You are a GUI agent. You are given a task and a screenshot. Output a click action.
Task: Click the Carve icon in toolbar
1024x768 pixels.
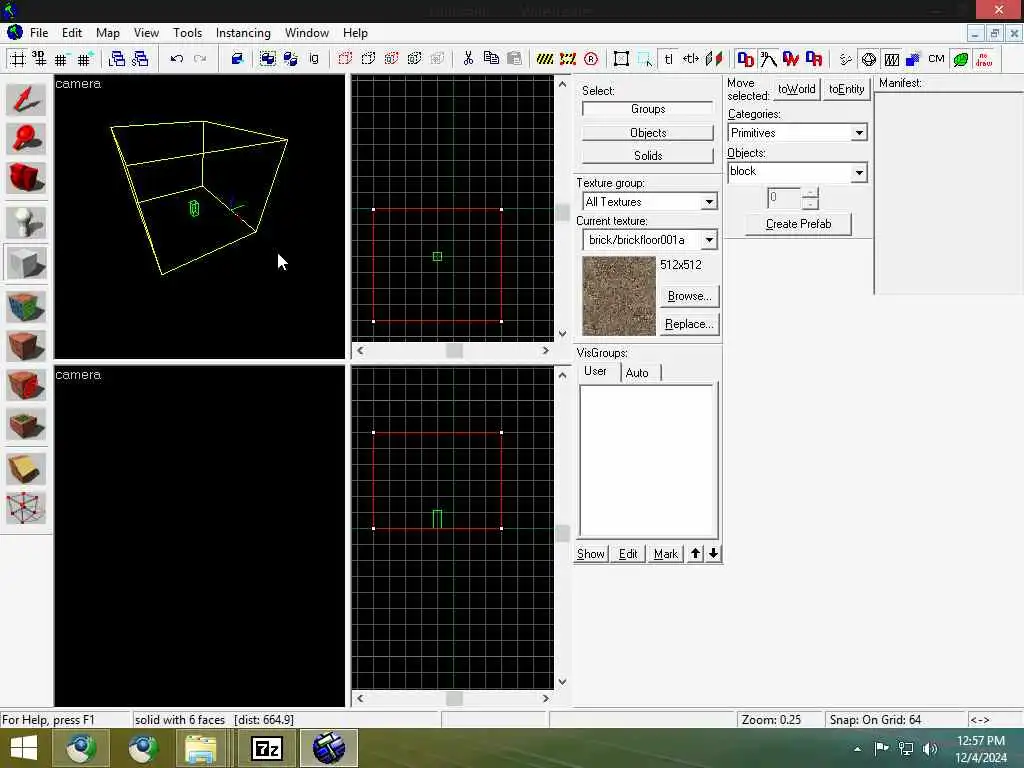click(237, 59)
